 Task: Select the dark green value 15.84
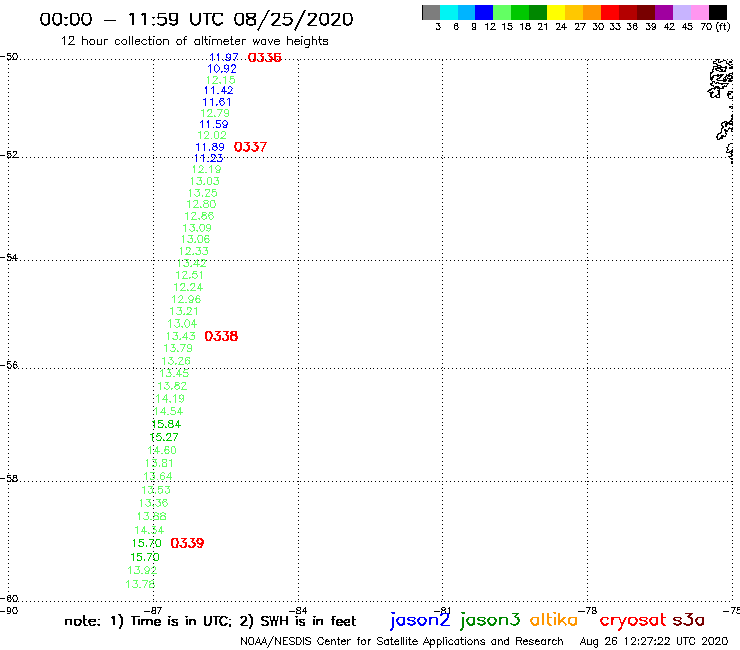point(167,424)
